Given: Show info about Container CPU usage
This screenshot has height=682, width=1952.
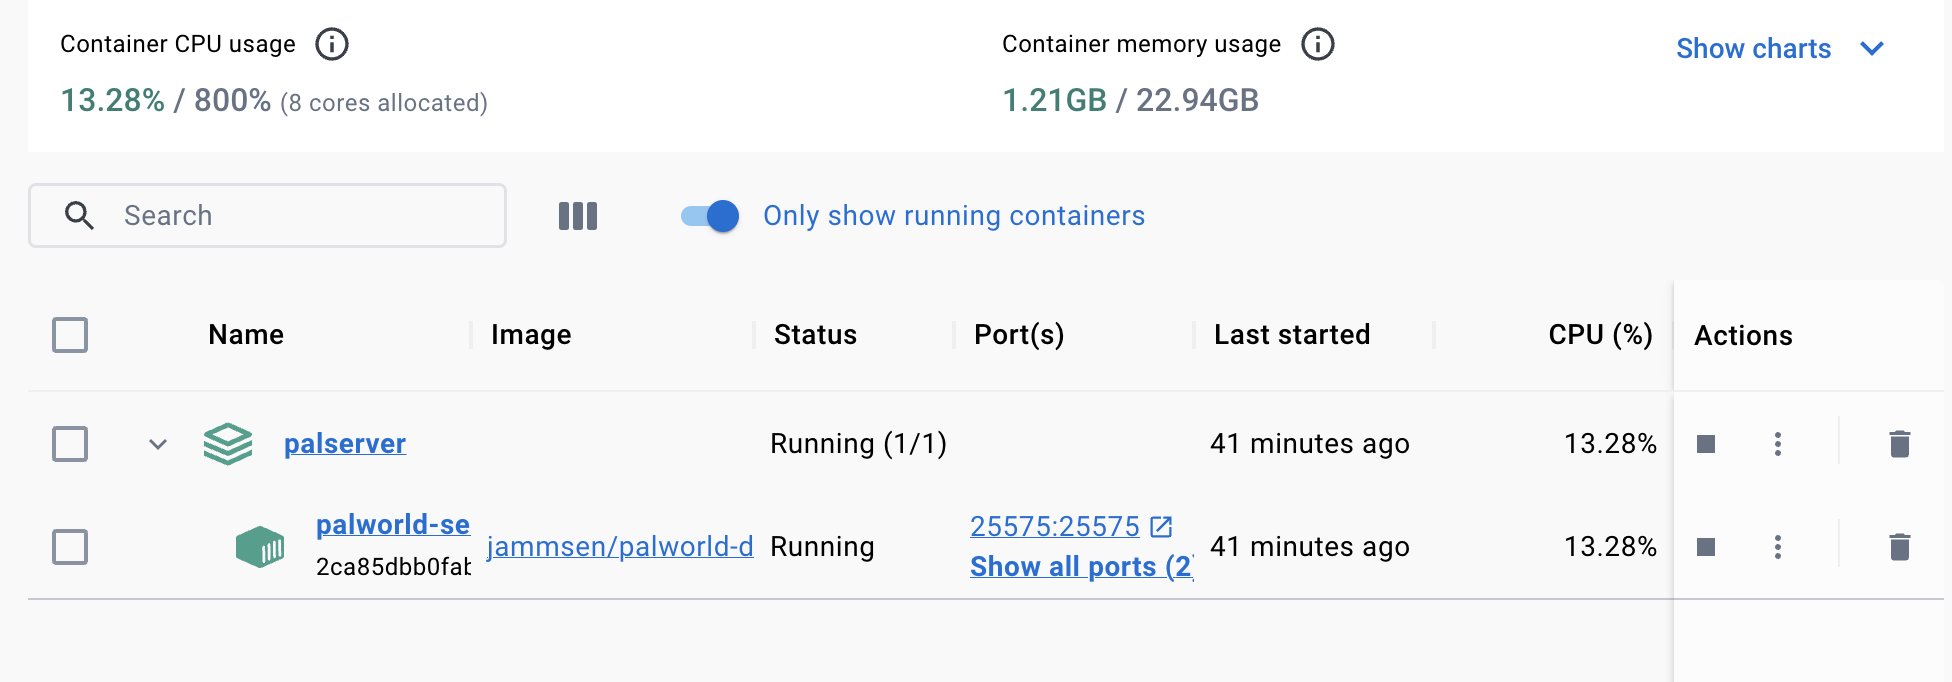Looking at the screenshot, I should tap(332, 44).
